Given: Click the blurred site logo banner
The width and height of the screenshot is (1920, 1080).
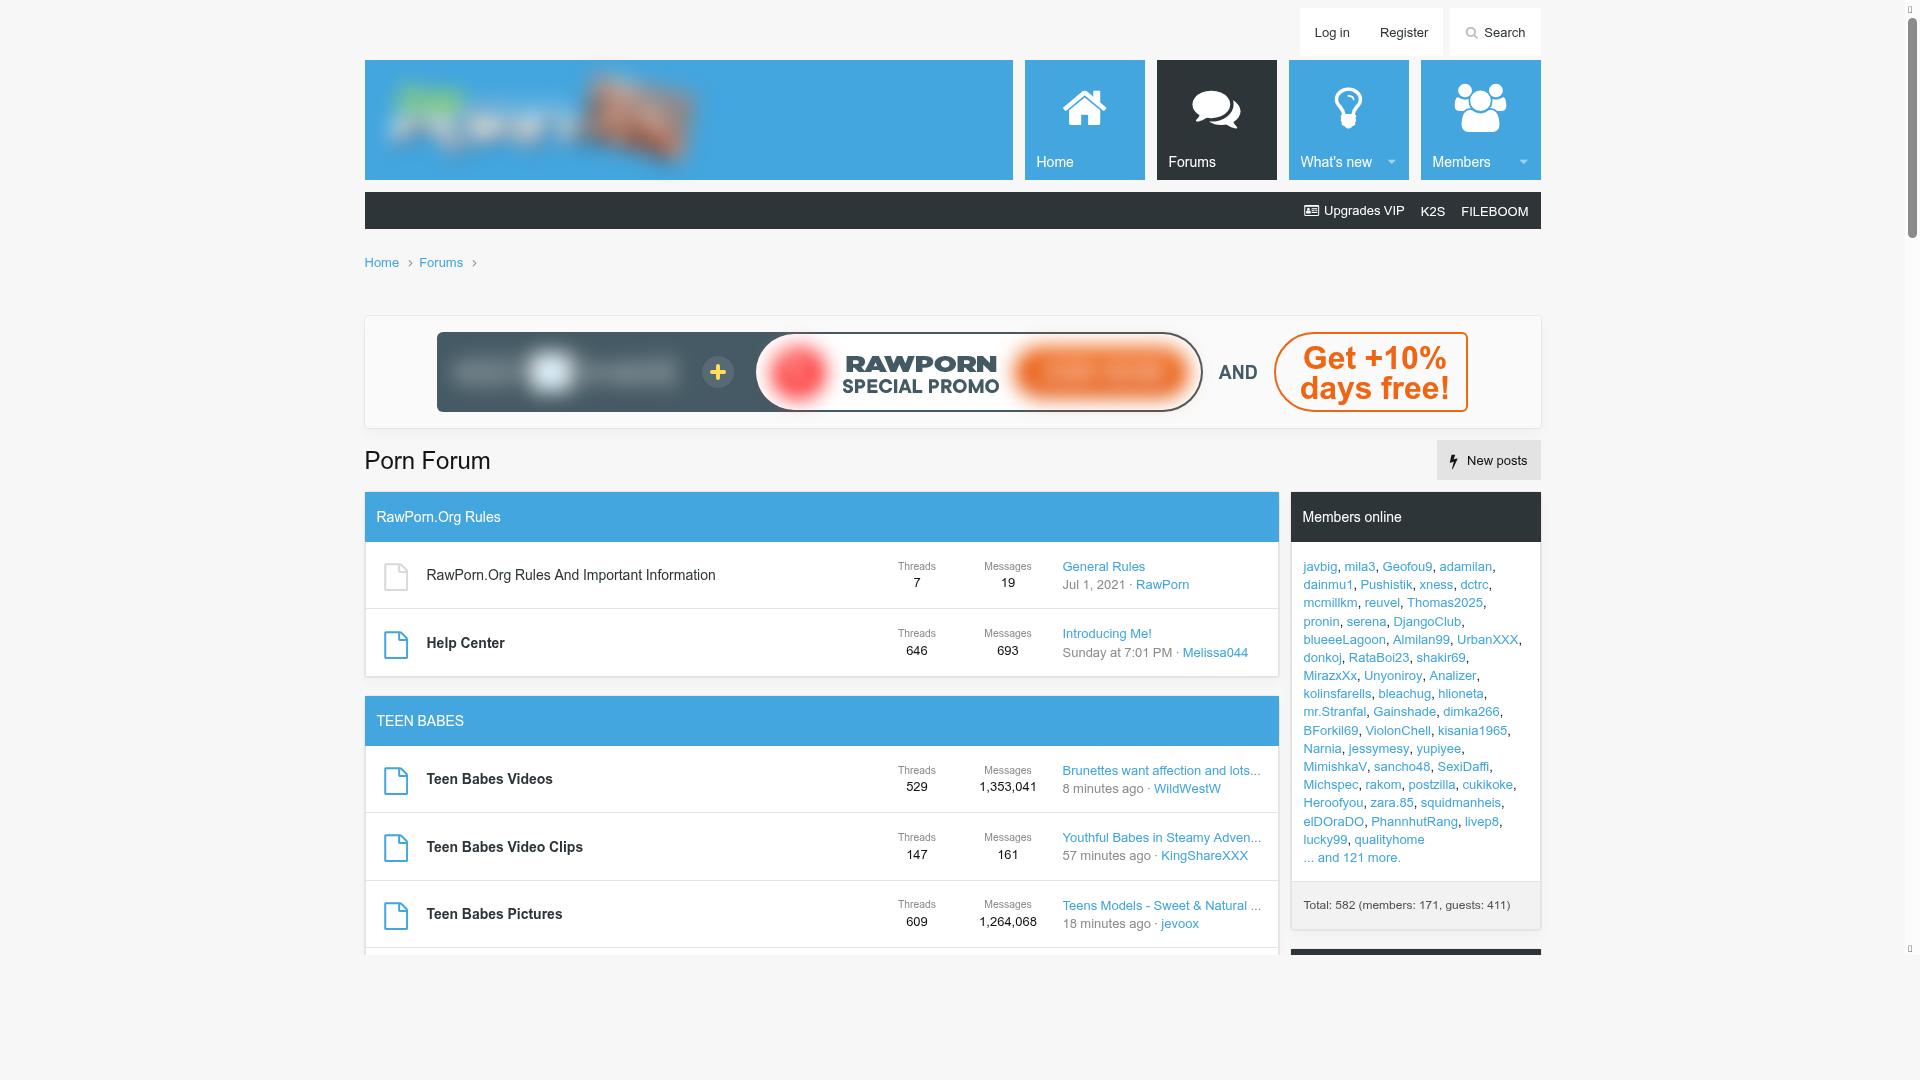Looking at the screenshot, I should (541, 121).
